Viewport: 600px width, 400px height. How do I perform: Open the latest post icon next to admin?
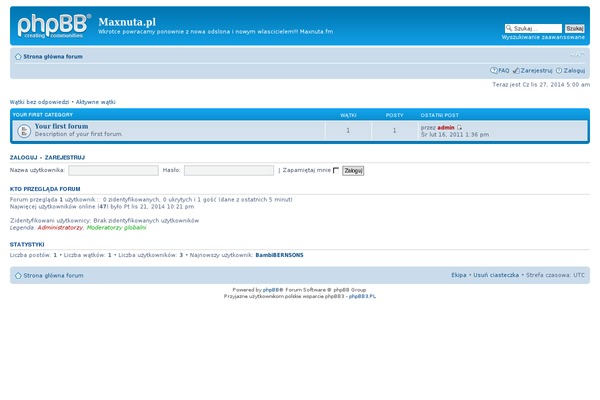[459, 127]
